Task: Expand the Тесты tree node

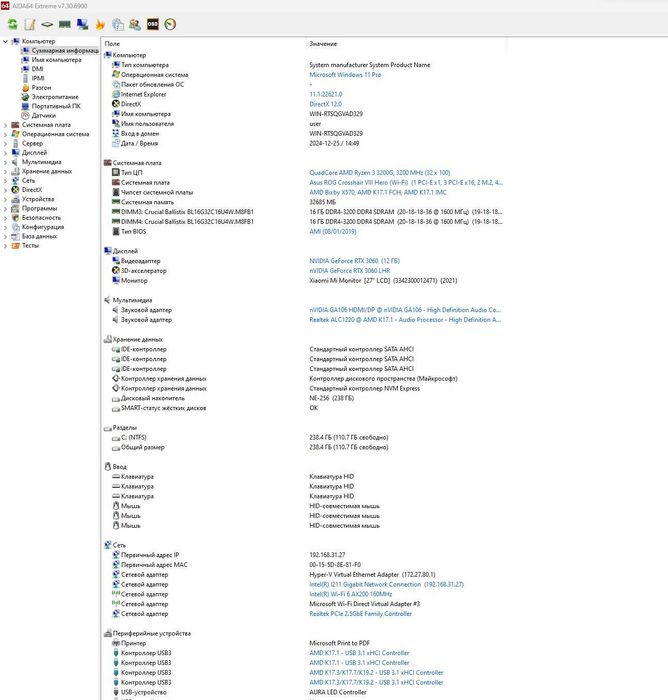Action: (5, 246)
